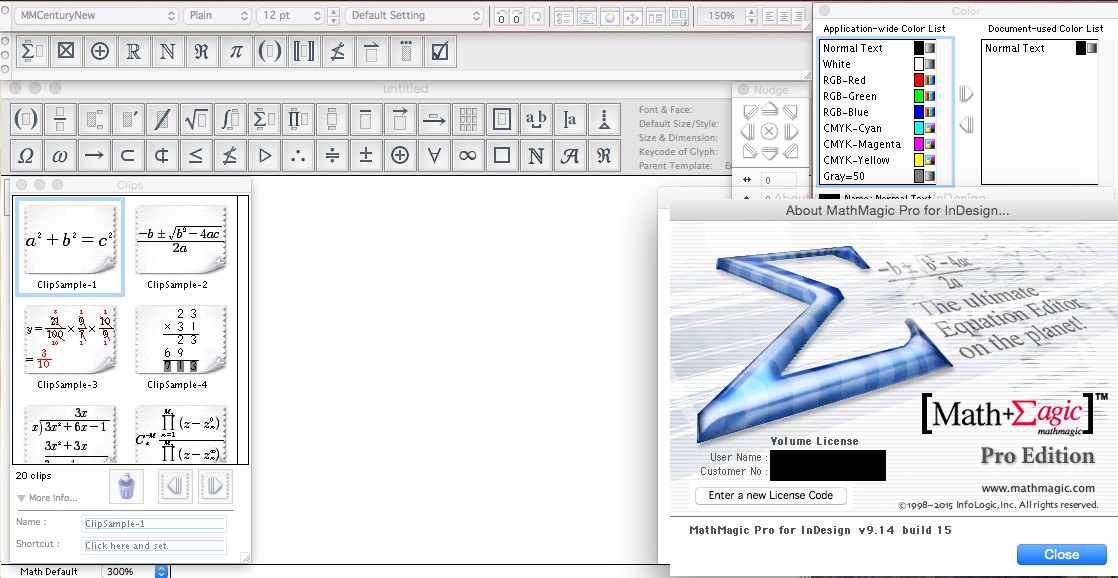Select ClipSample-4 multiplication thumbnail
This screenshot has height=578, width=1118.
(x=180, y=340)
